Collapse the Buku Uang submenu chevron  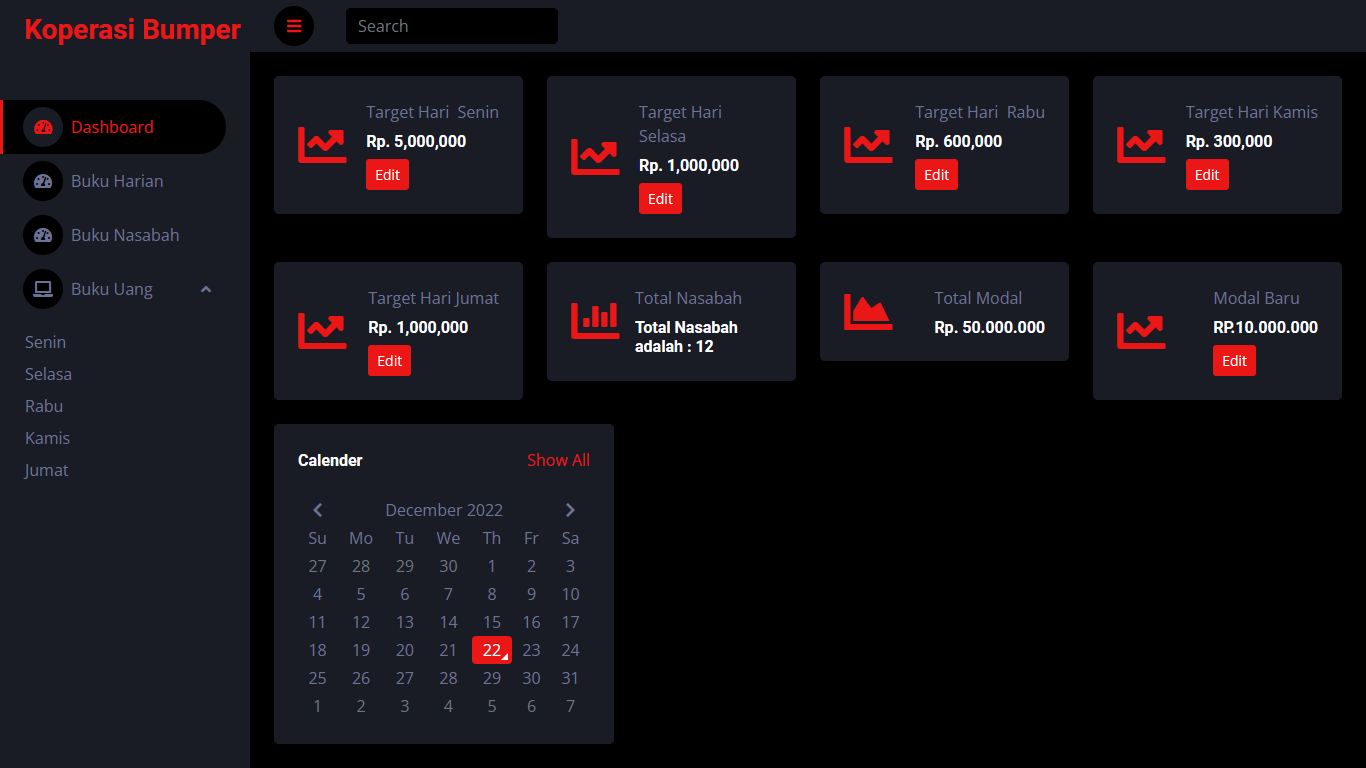pyautogui.click(x=206, y=289)
